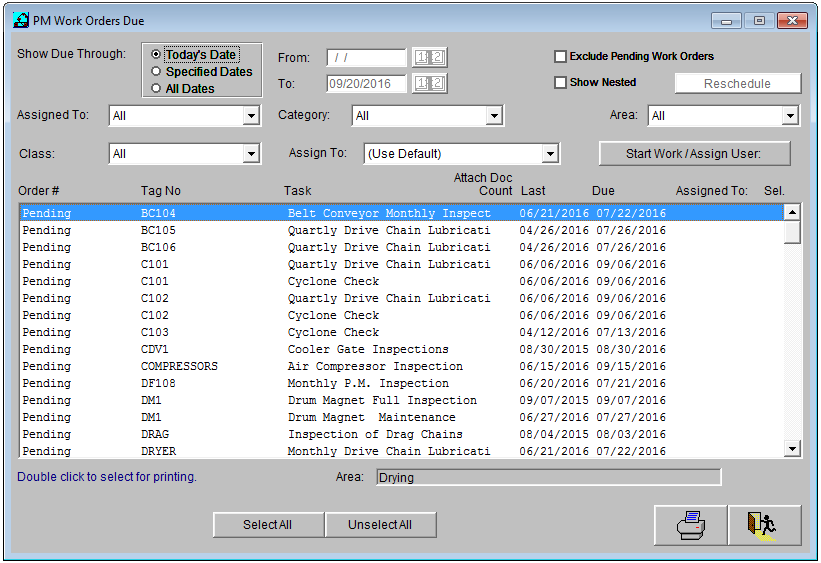This screenshot has width=821, height=563.
Task: Select the C102 Cyclone Check row
Action: (402, 315)
